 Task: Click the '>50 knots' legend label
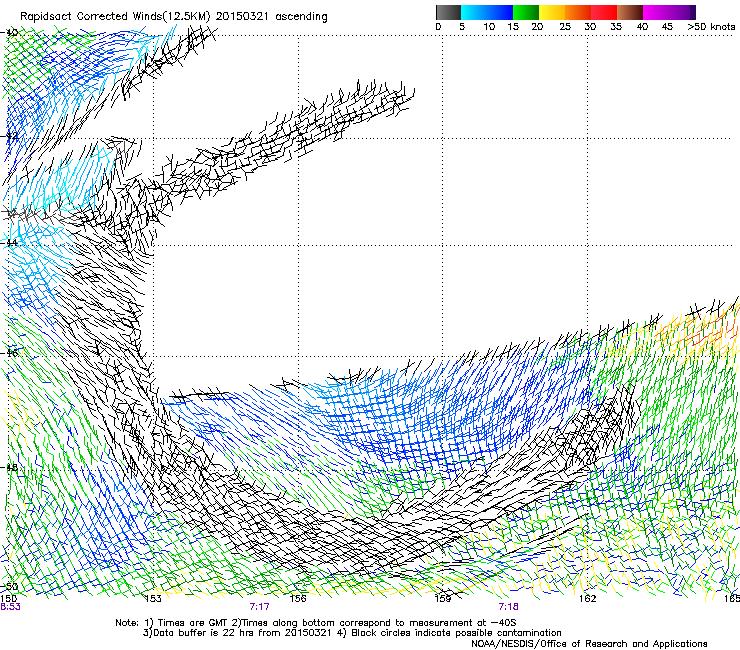click(x=711, y=27)
